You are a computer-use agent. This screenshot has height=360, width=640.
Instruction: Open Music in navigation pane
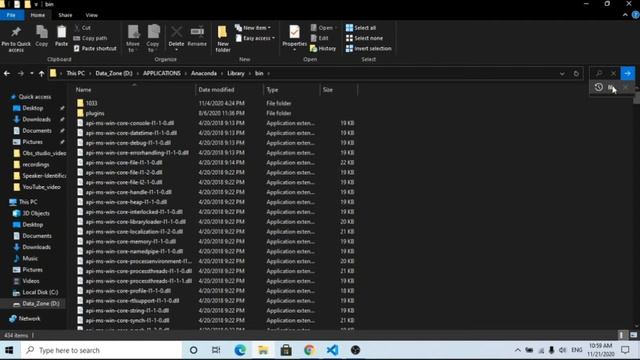[30, 258]
